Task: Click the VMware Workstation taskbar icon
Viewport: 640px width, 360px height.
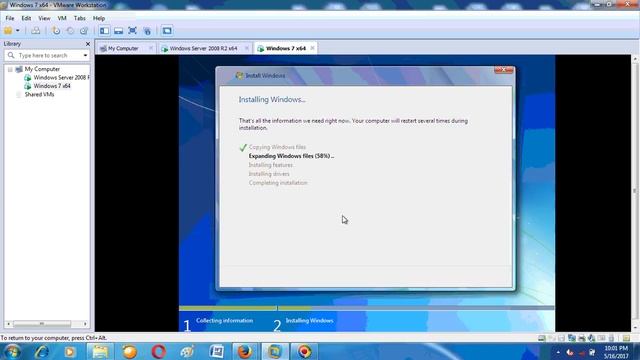Action: pyautogui.click(x=275, y=352)
